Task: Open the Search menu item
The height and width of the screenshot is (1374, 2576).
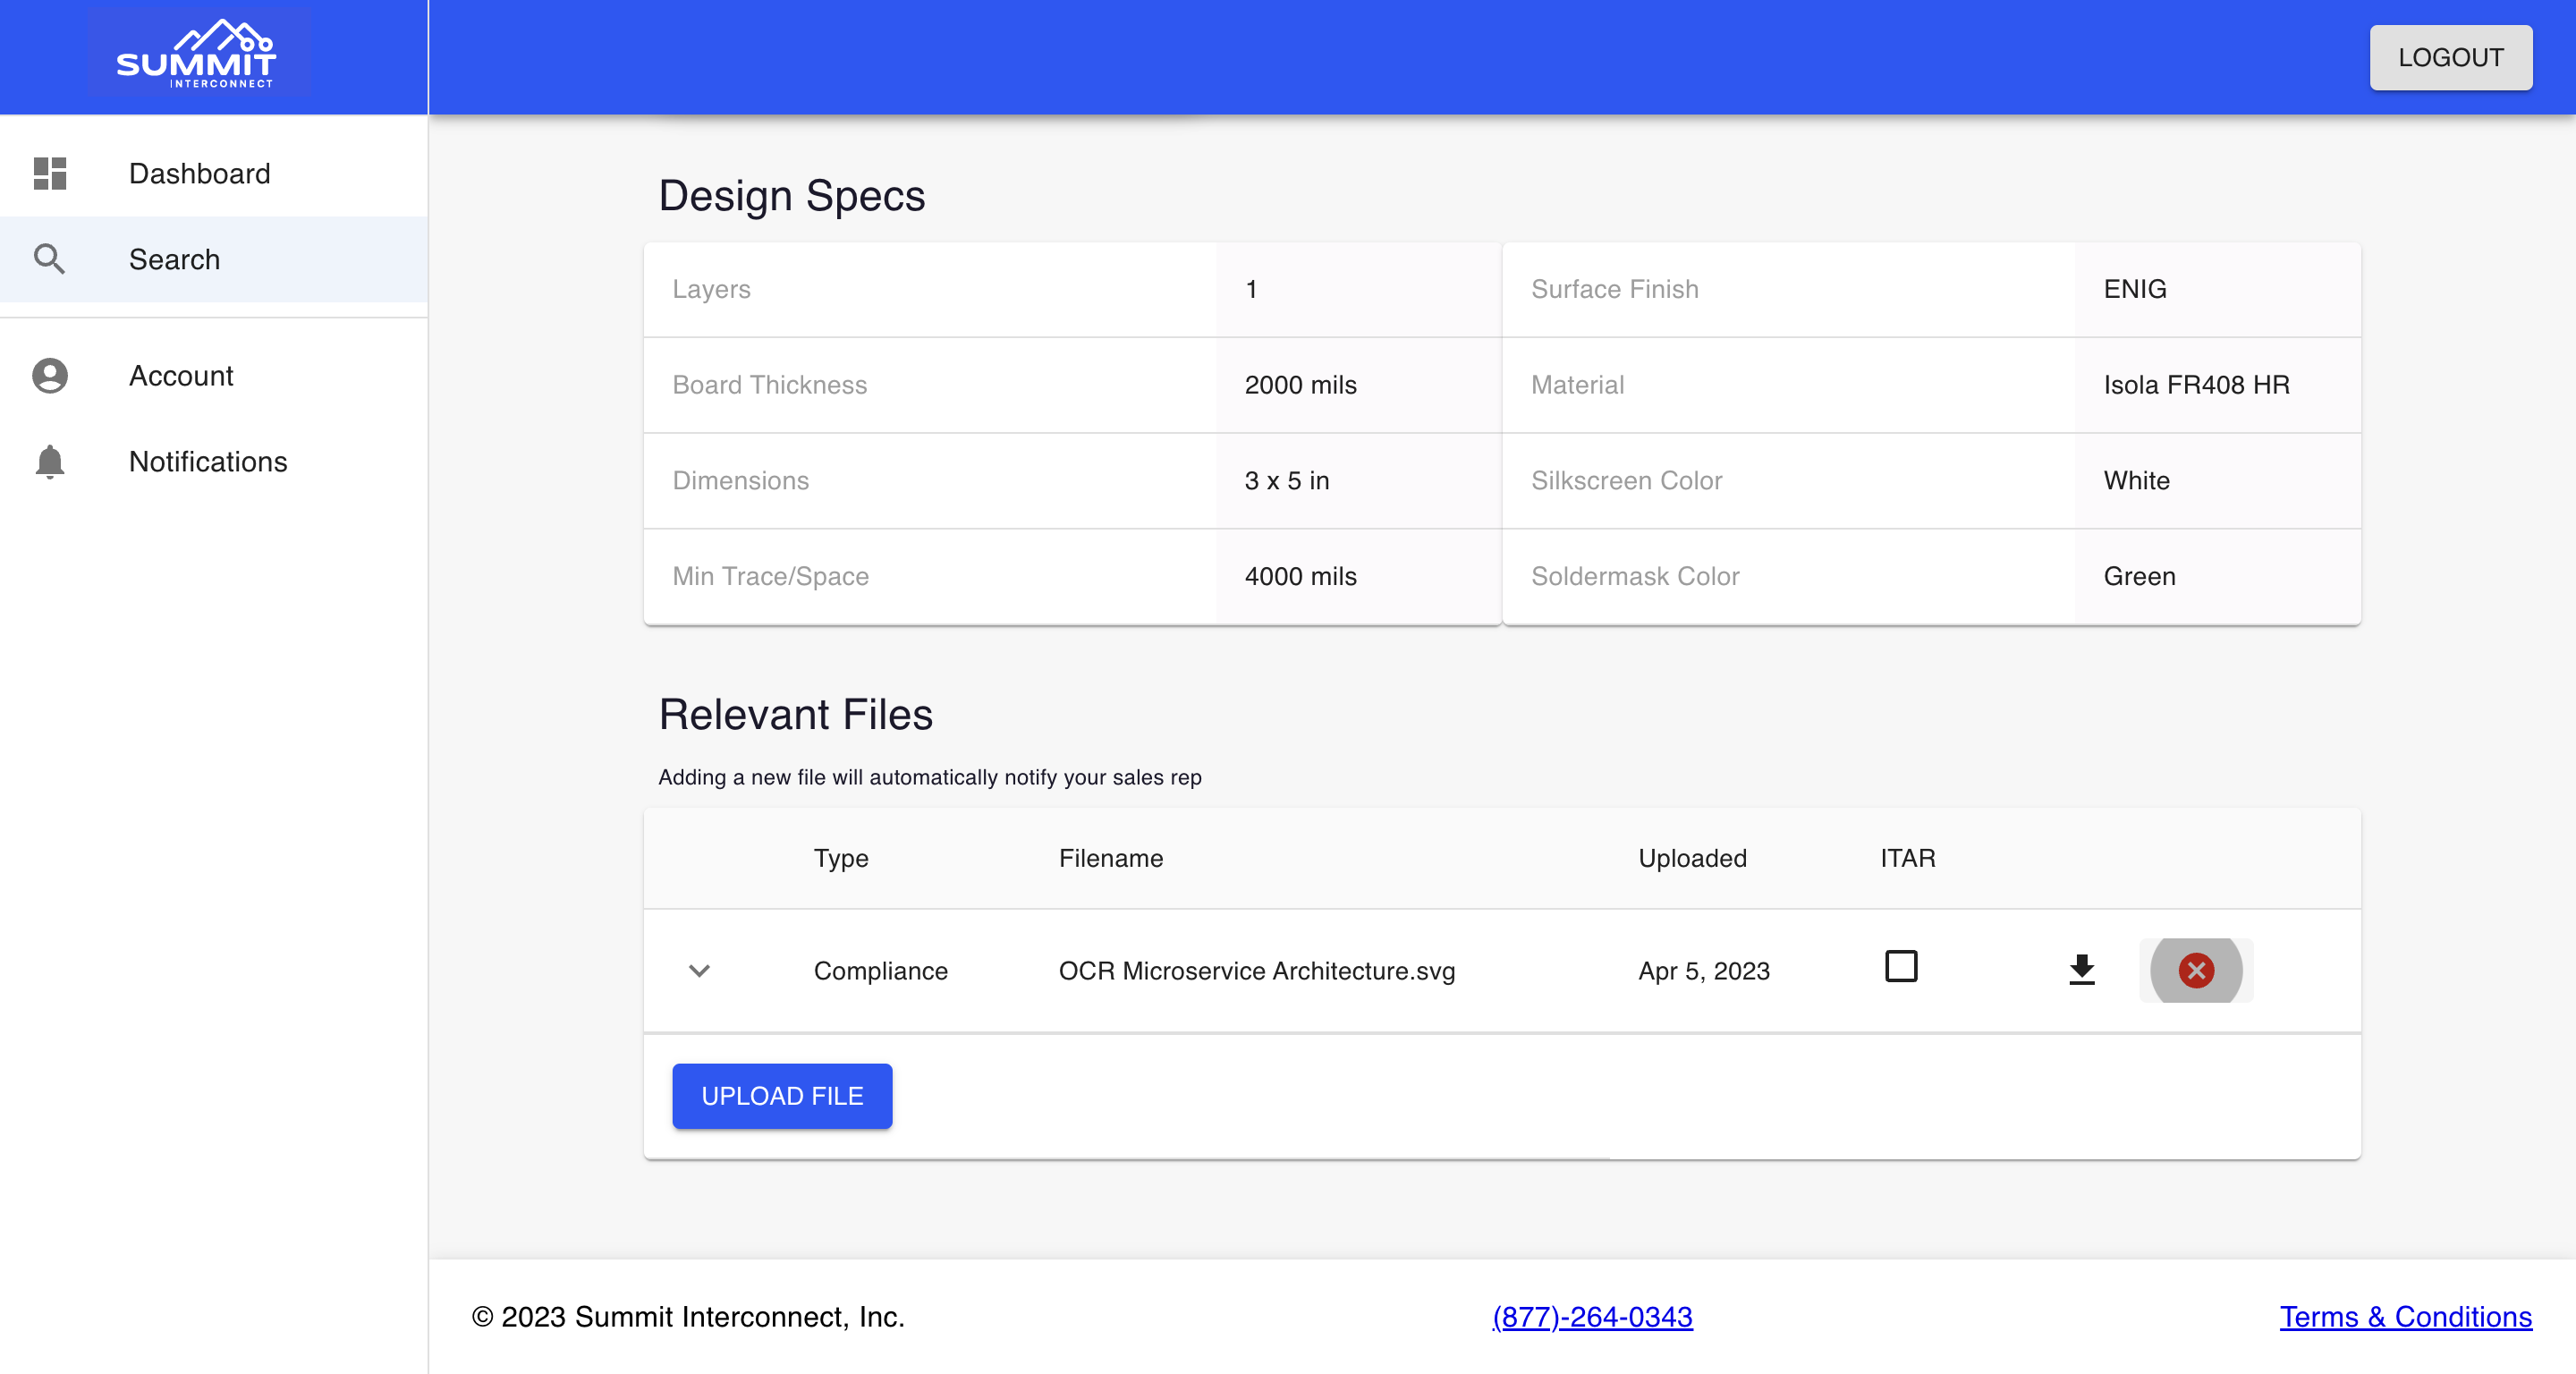Action: [214, 259]
